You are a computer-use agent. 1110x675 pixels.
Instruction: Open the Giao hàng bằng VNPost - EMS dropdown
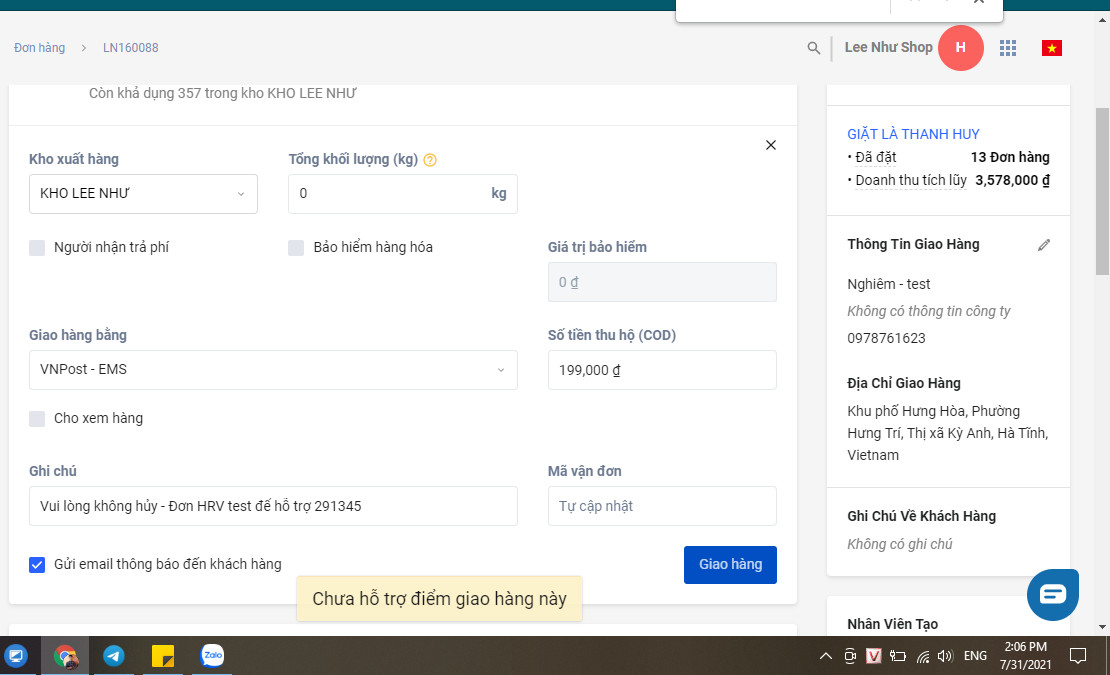coord(273,370)
